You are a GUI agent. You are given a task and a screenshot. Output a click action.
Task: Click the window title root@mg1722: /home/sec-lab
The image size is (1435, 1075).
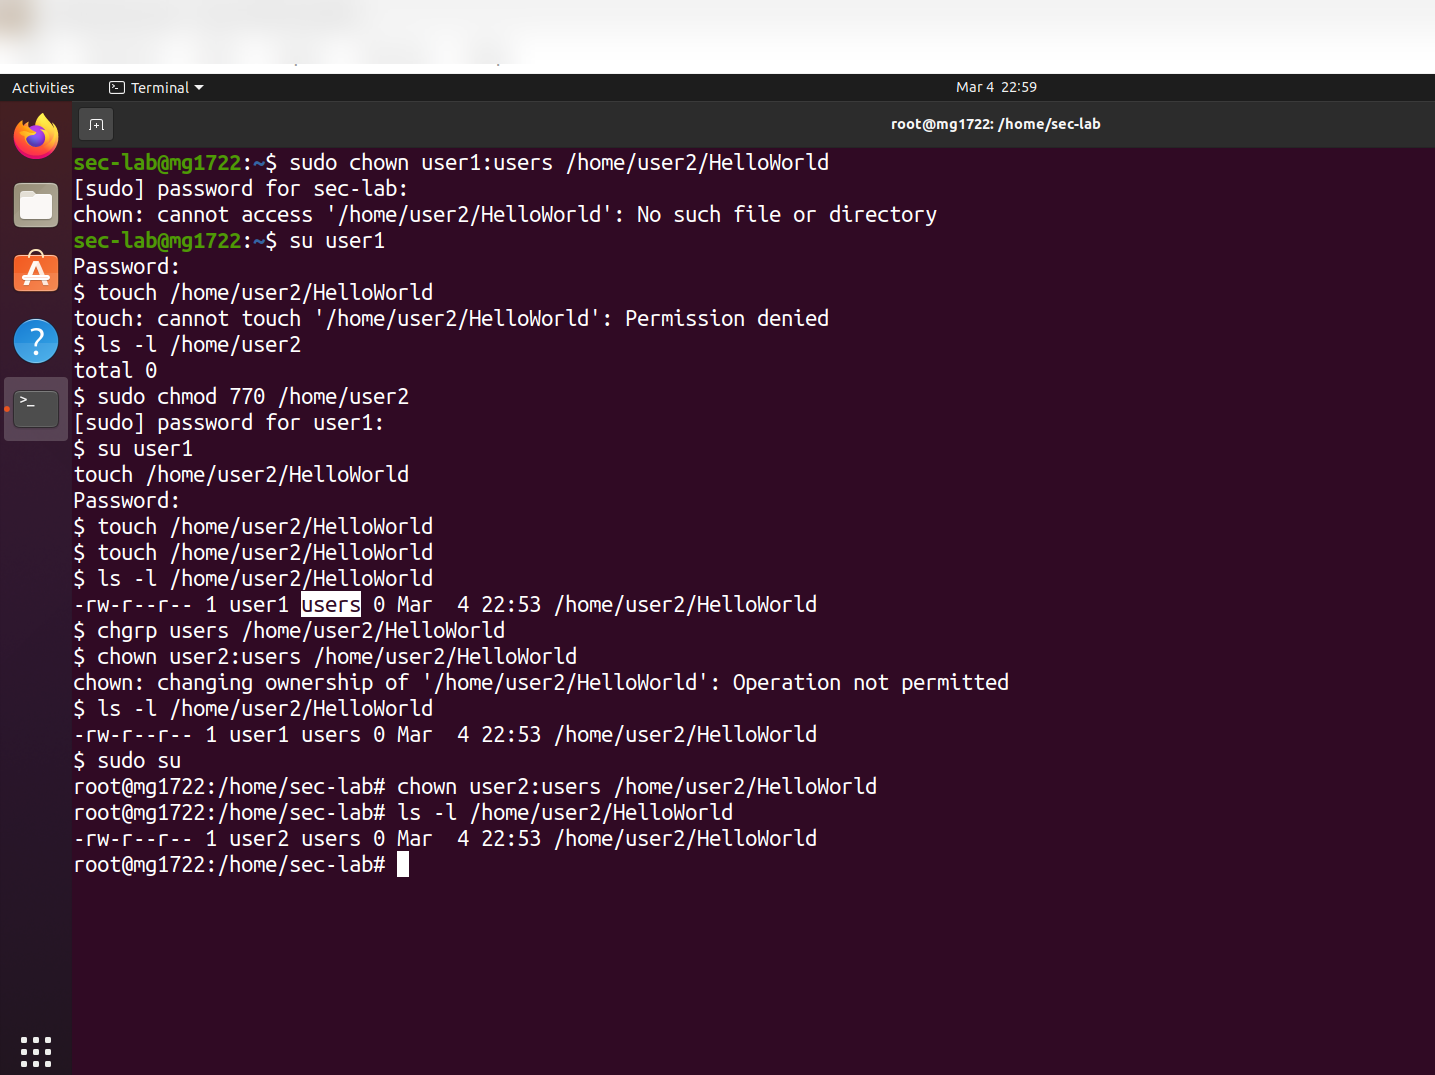click(995, 124)
